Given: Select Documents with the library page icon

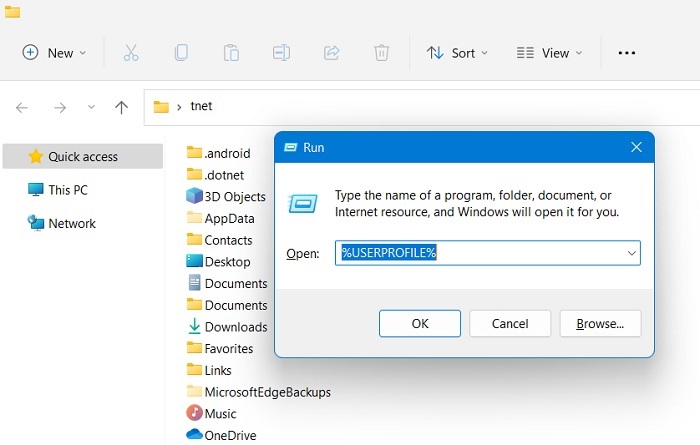Looking at the screenshot, I should tap(227, 283).
